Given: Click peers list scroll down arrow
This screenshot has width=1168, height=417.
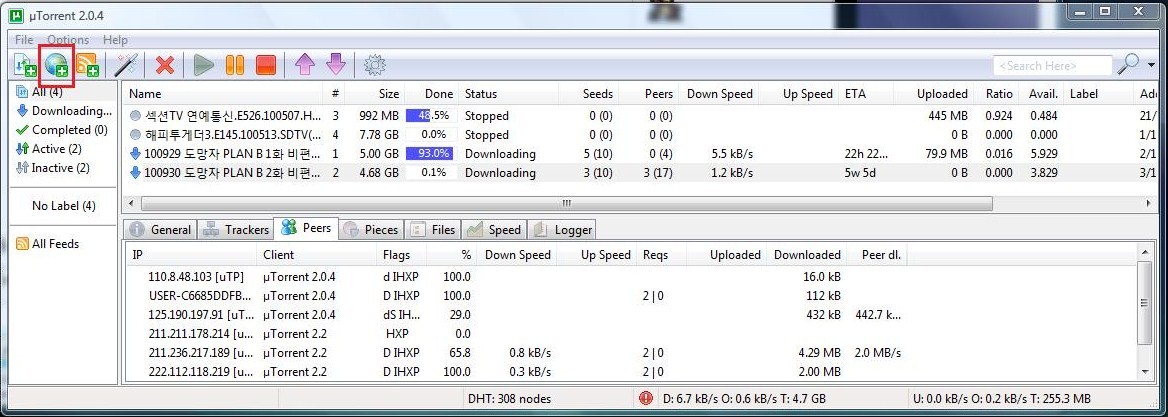Looking at the screenshot, I should 1146,371.
